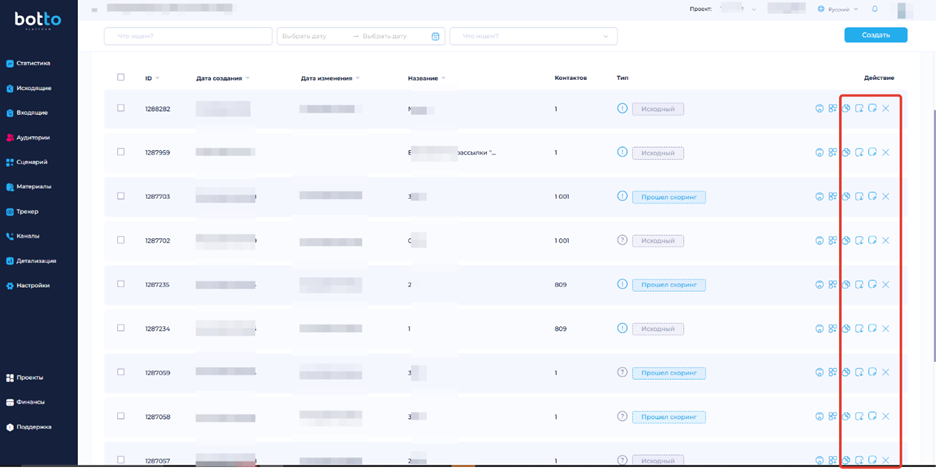Viewport: 936px width, 469px height.
Task: Open calendar icon in date range field
Action: tap(435, 36)
